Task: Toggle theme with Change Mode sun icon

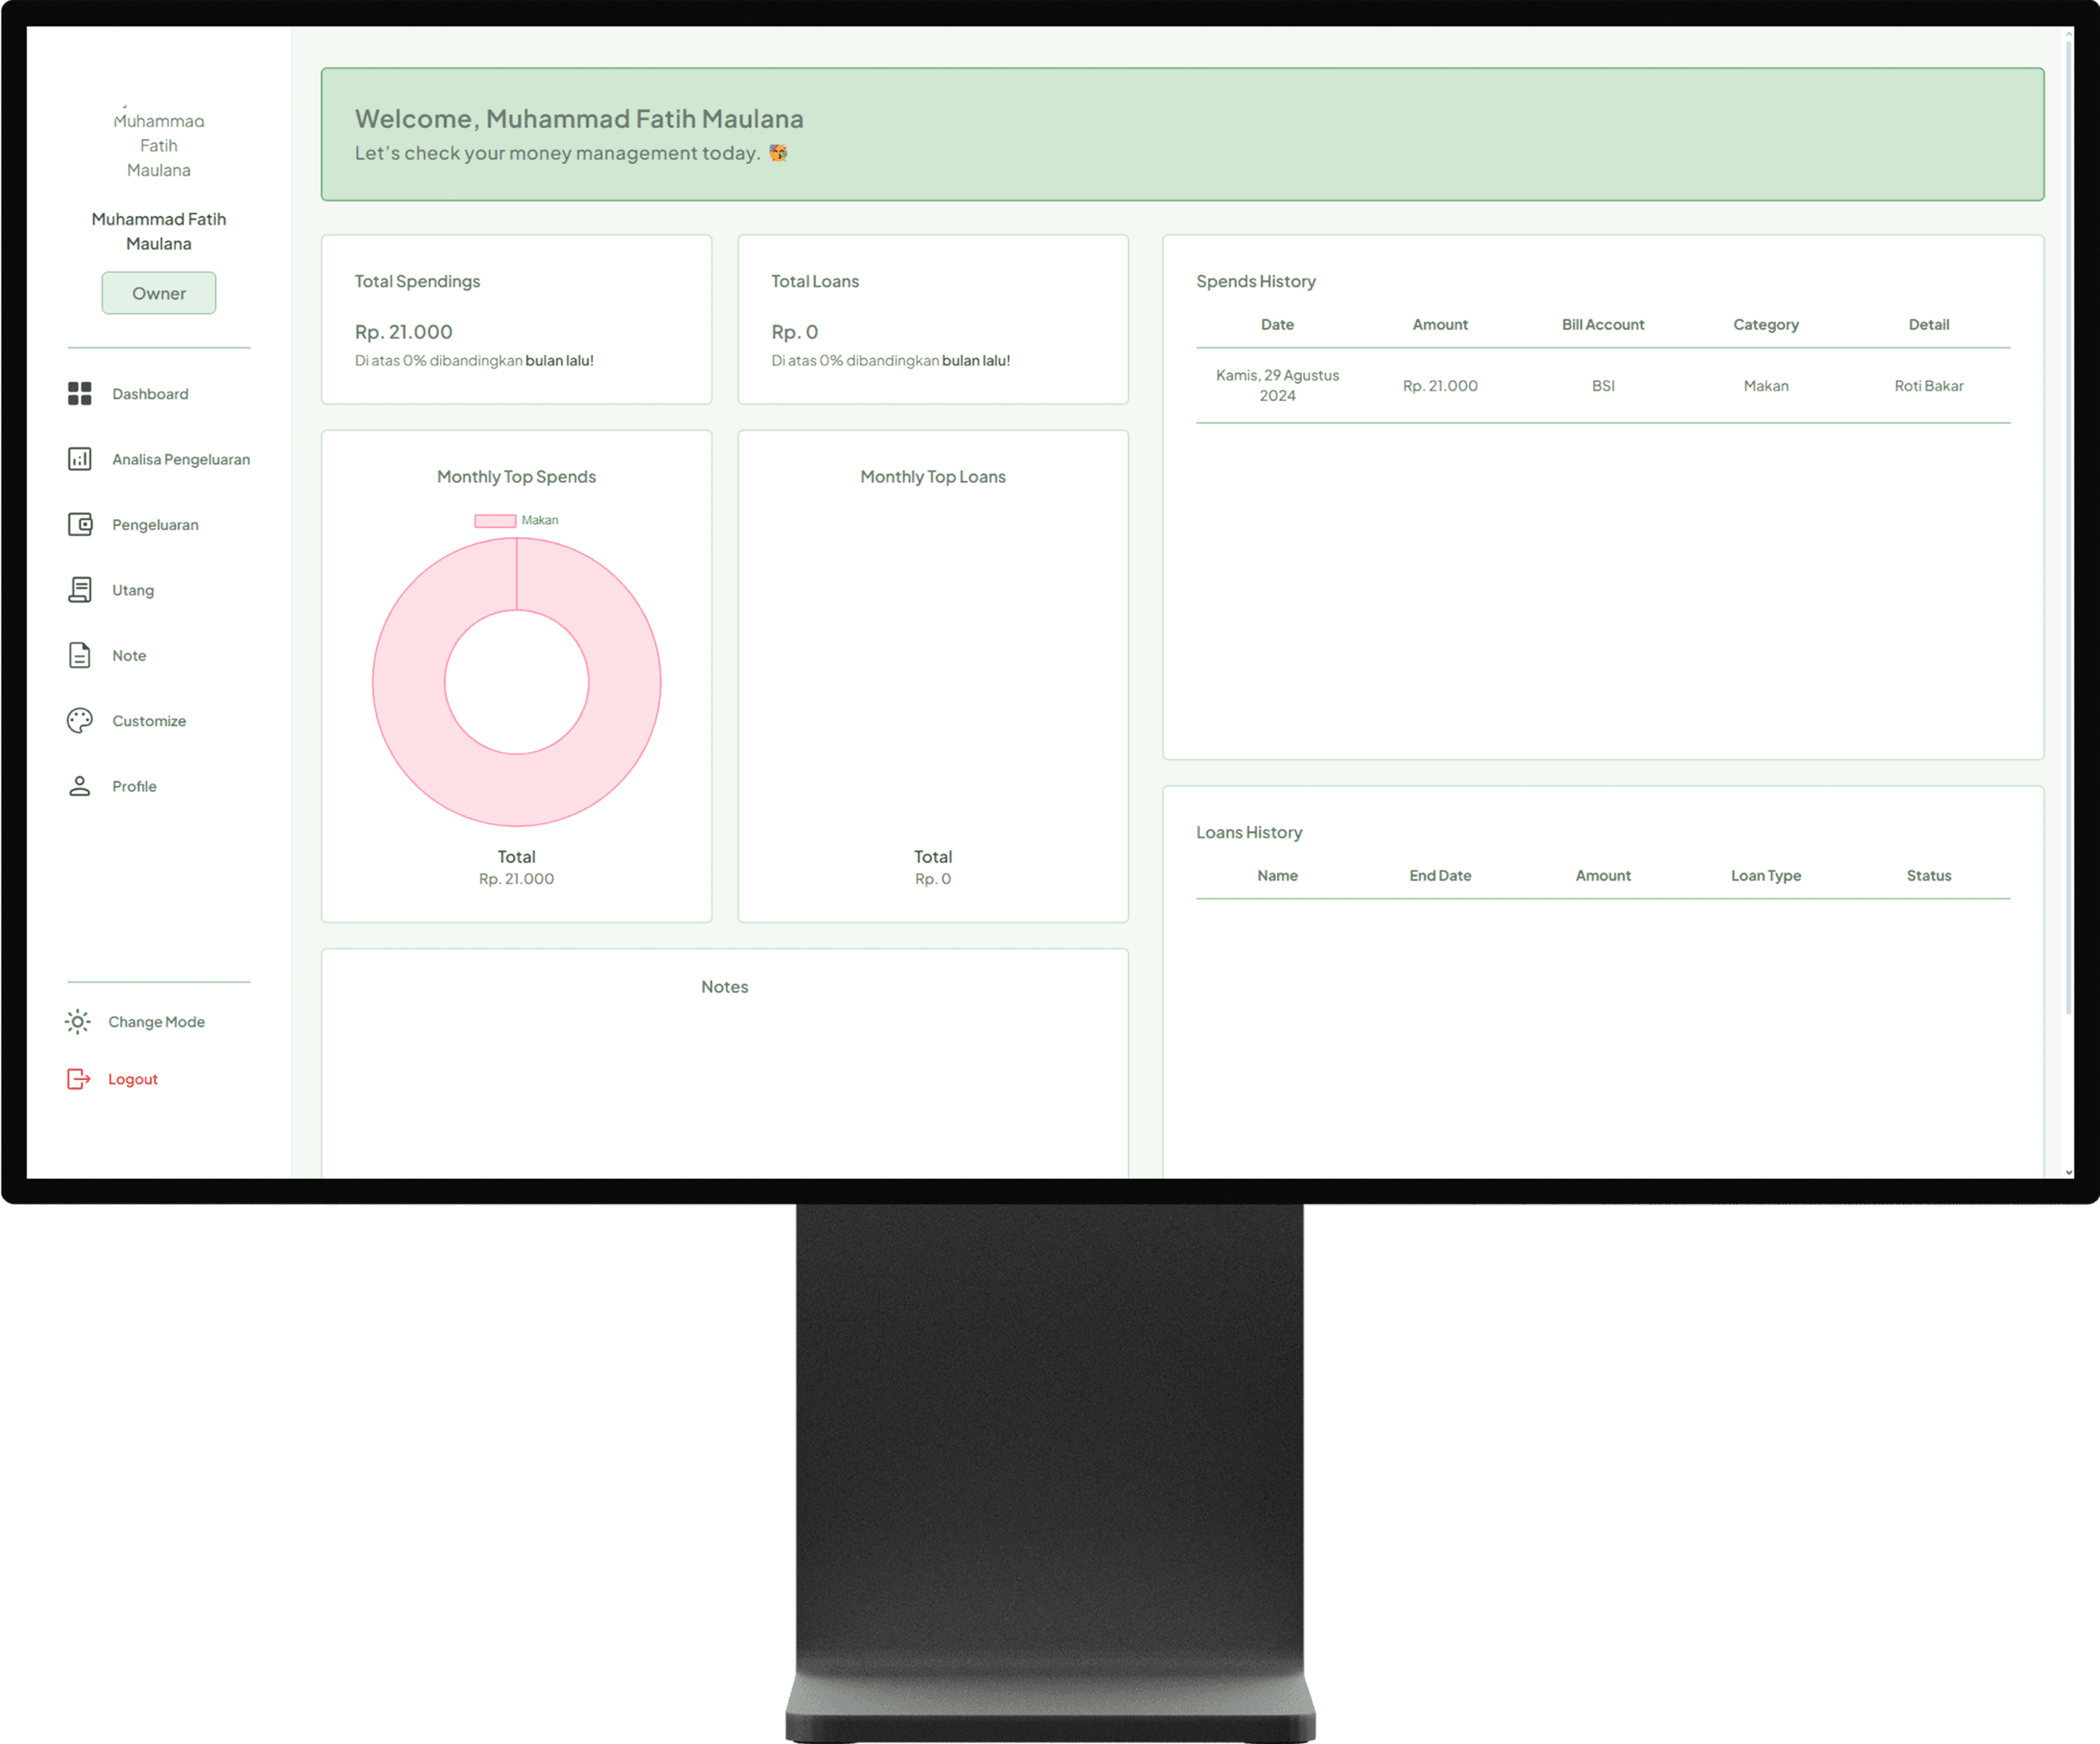Action: click(78, 1021)
